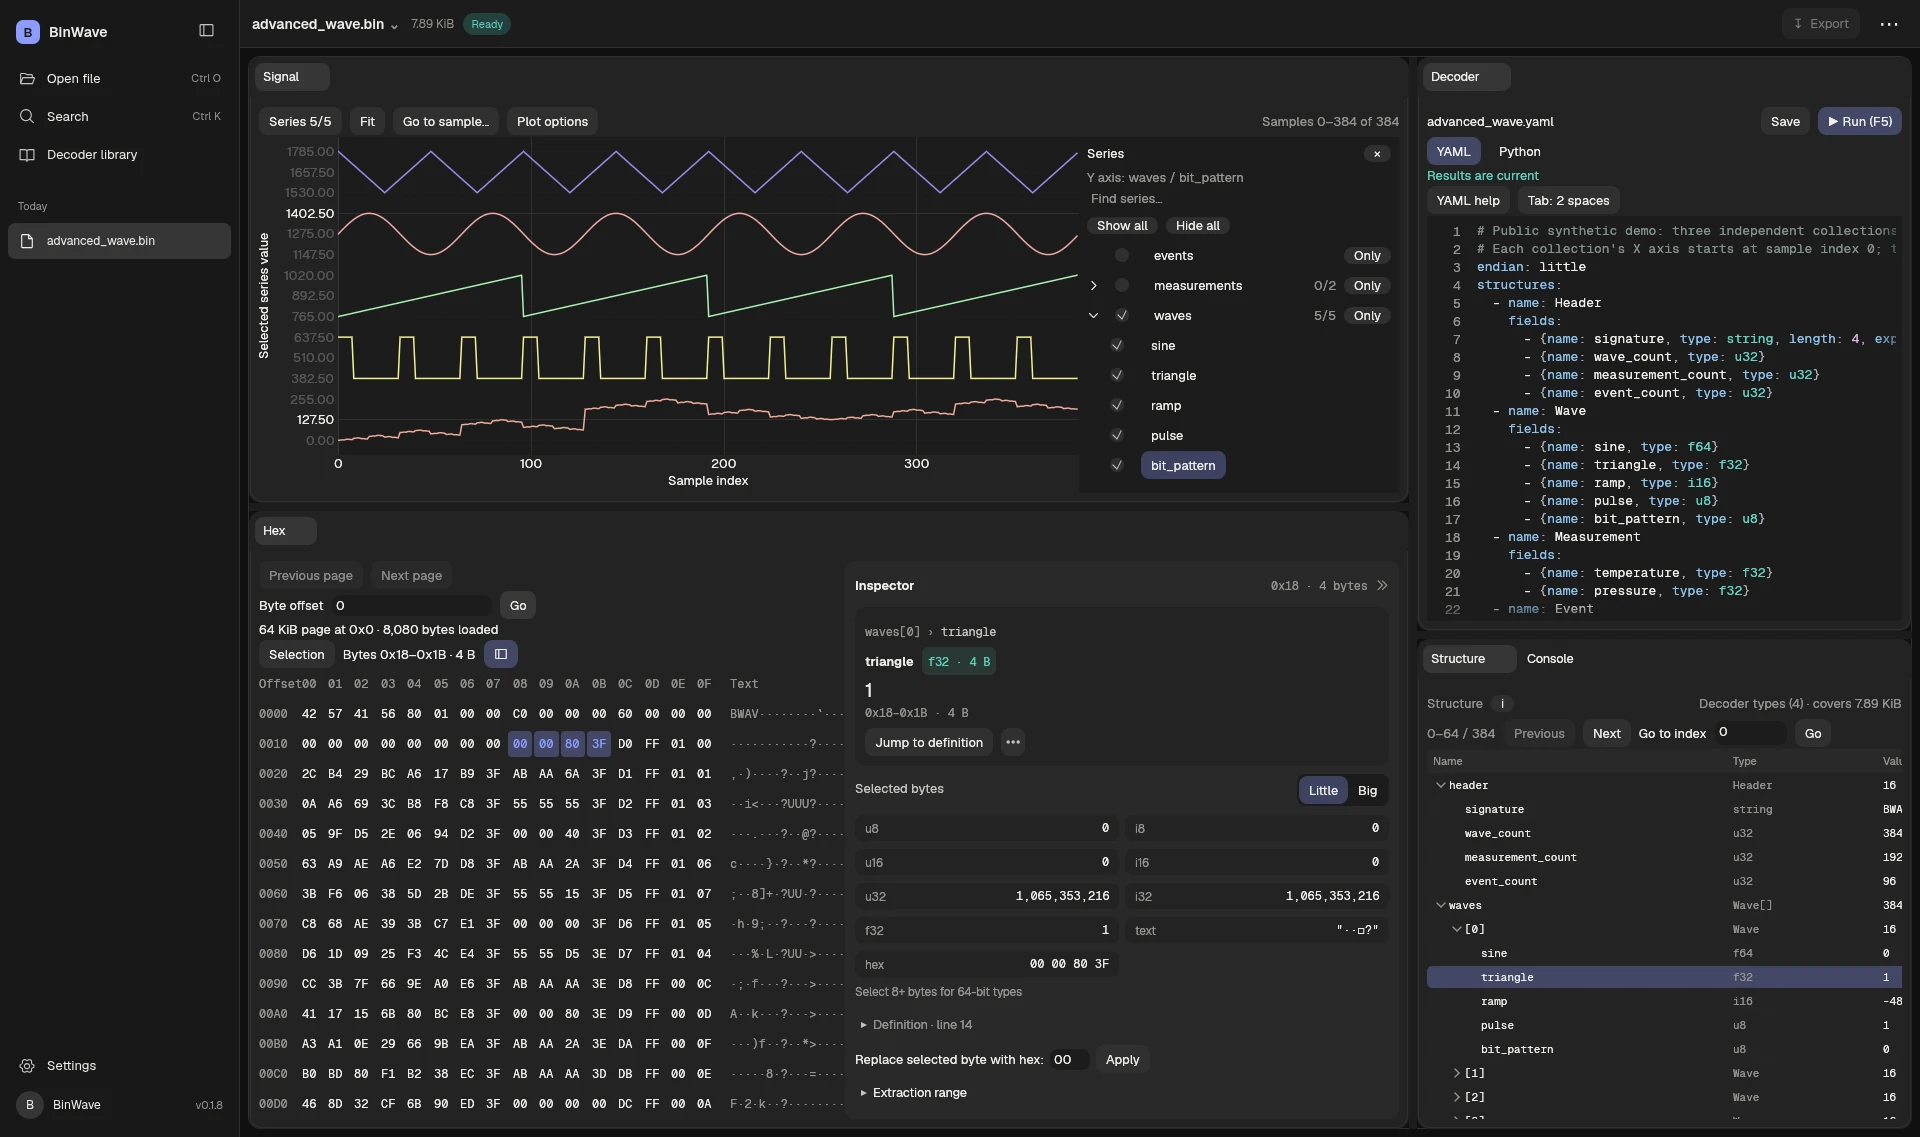Click the Search magnifier icon
The width and height of the screenshot is (1920, 1137).
pos(27,117)
